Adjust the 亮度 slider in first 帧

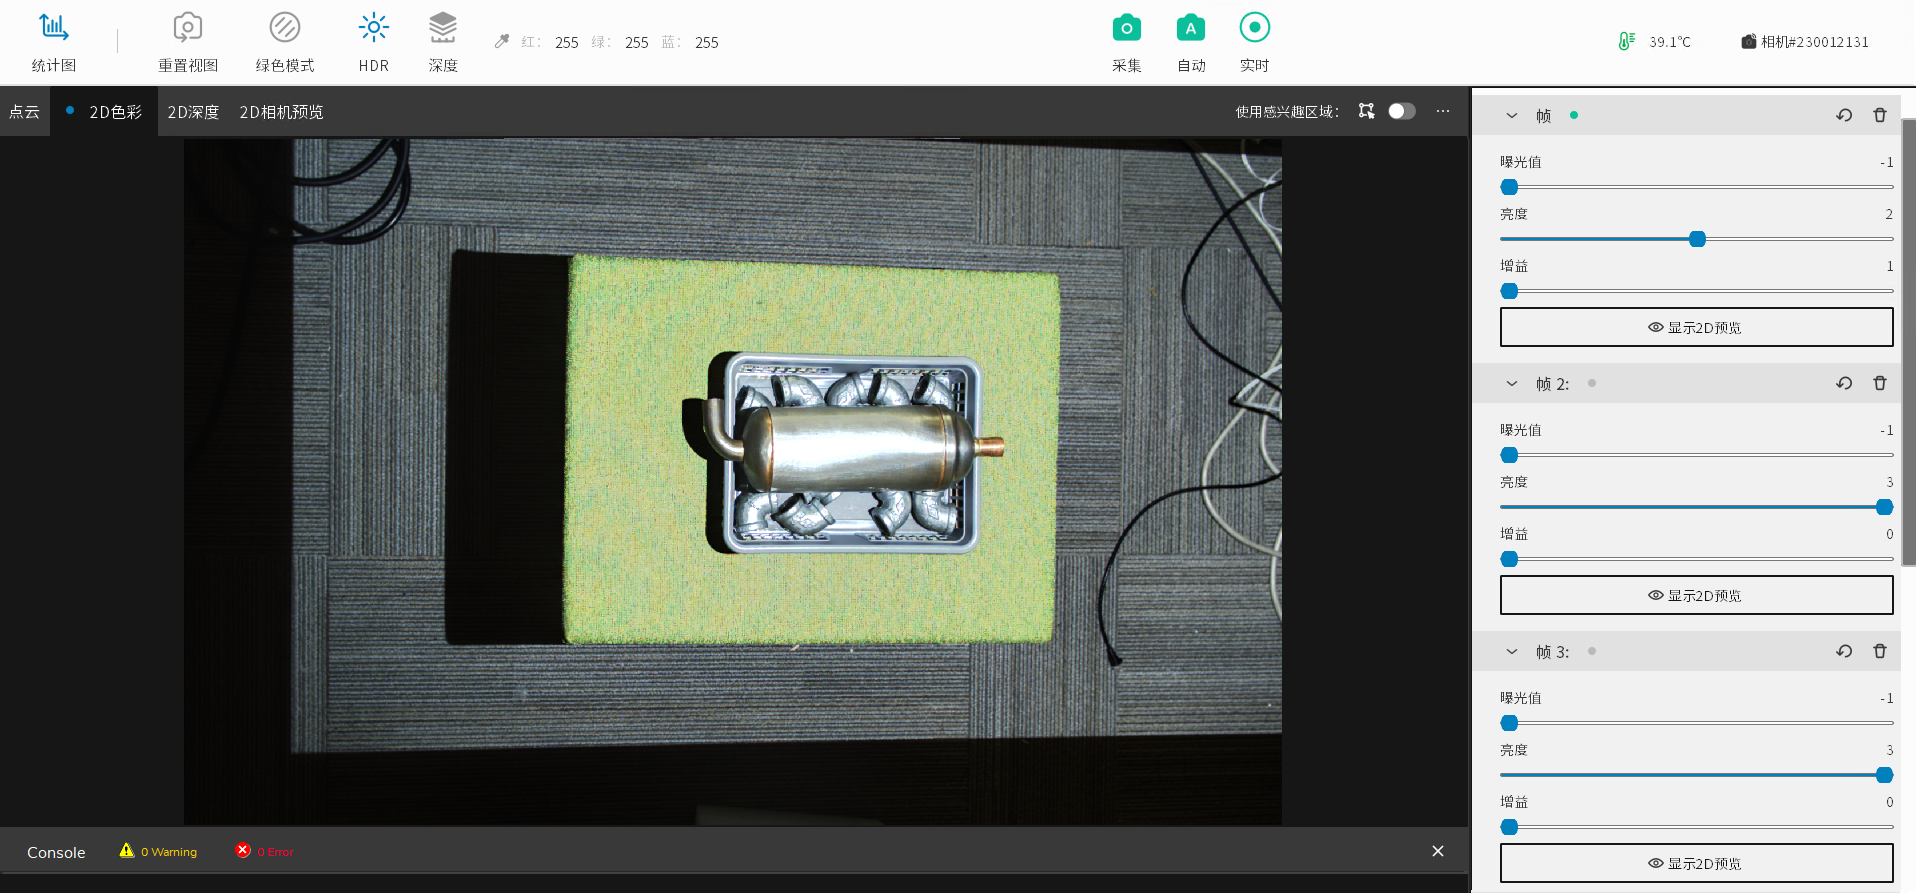(x=1697, y=239)
